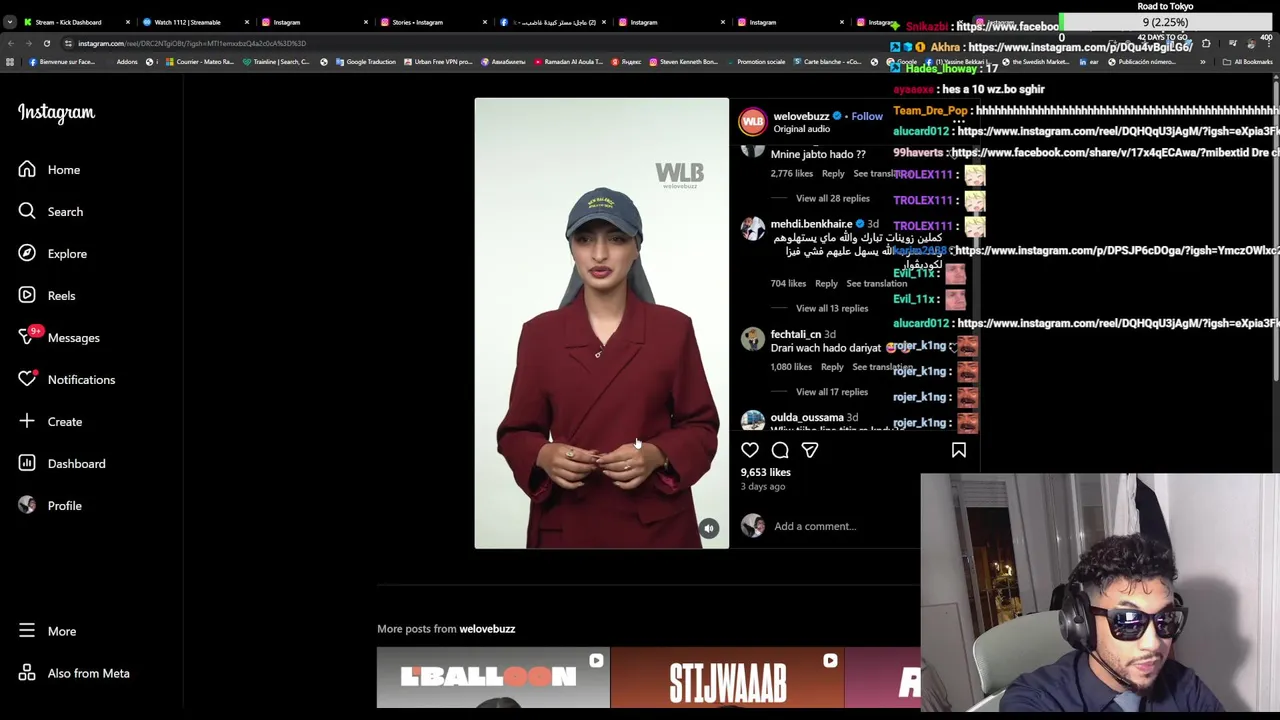The image size is (1280, 720).
Task: Go back using the browser back arrow
Action: pyautogui.click(x=10, y=44)
